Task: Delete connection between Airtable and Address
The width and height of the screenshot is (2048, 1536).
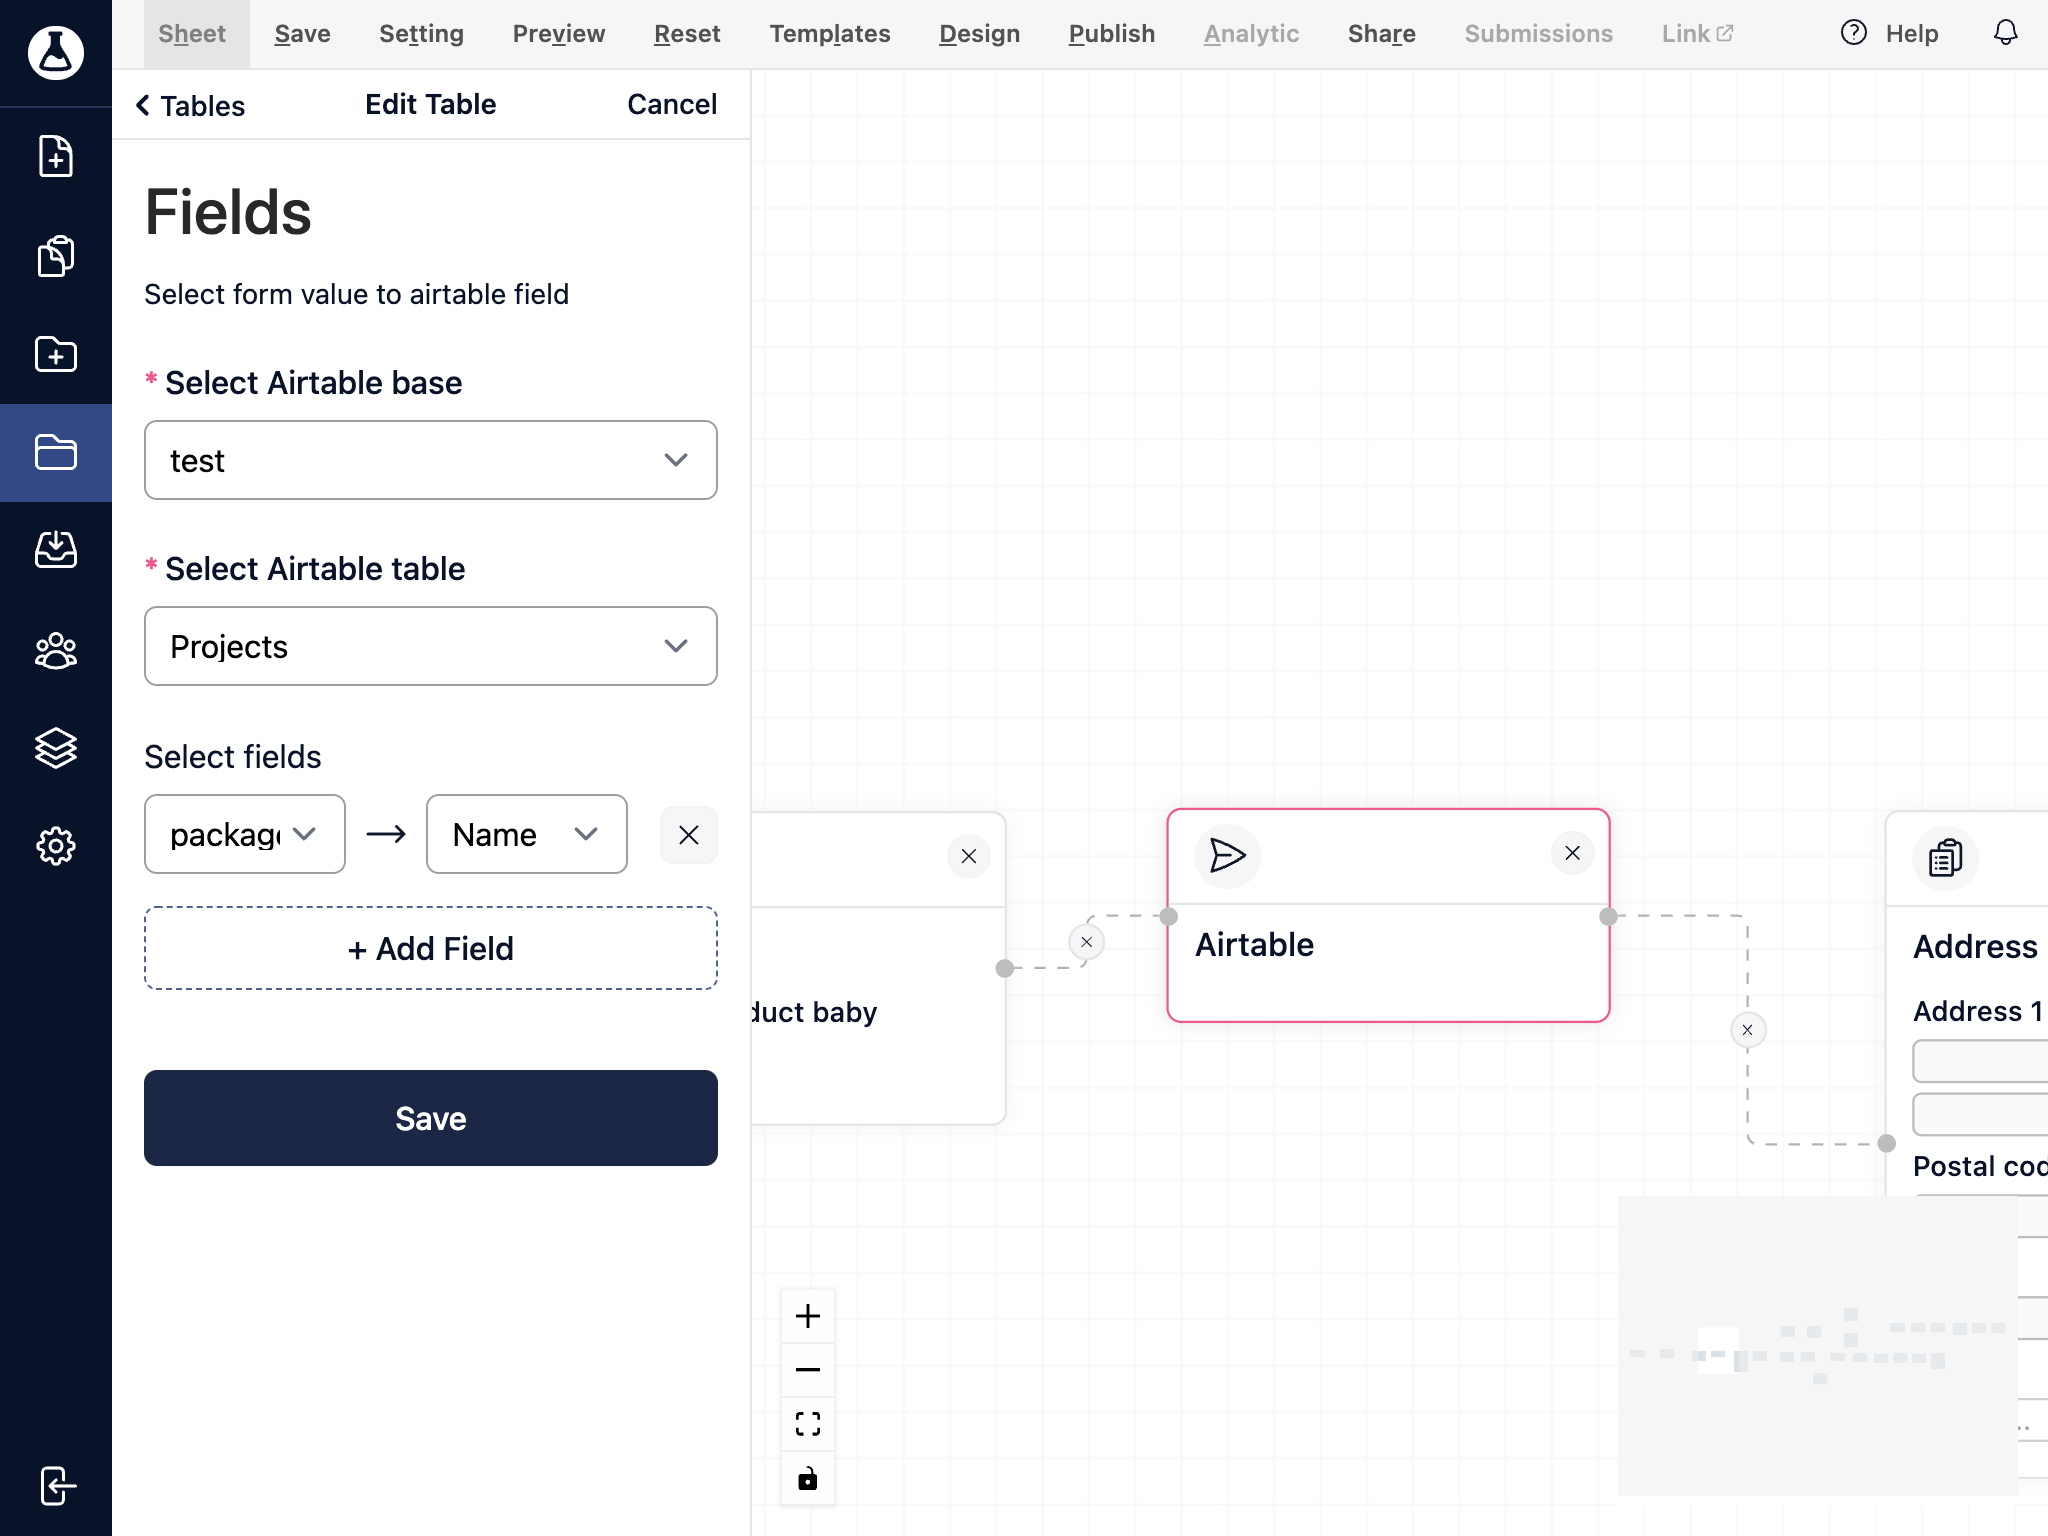Action: pos(1748,1030)
